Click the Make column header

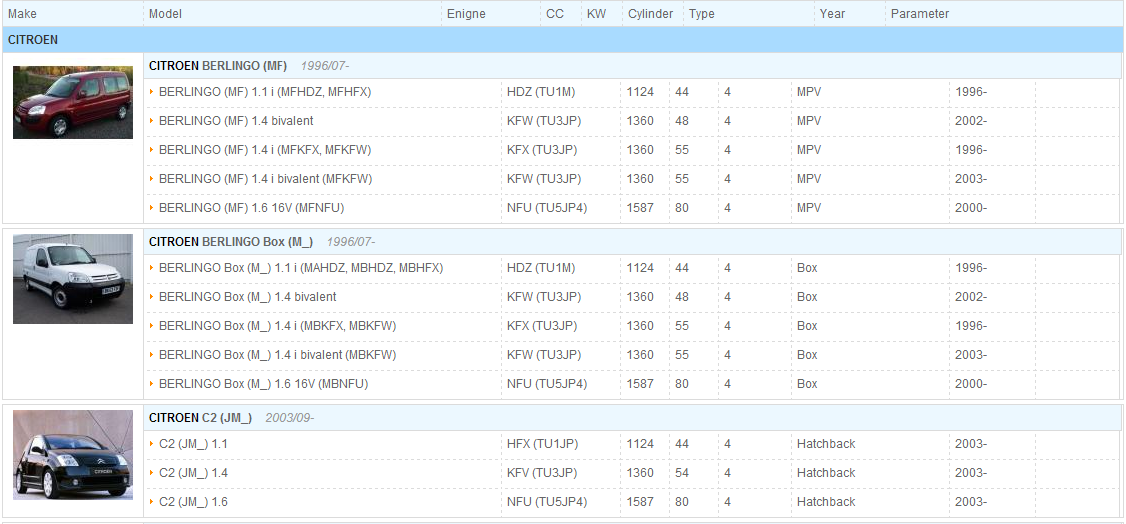point(22,14)
